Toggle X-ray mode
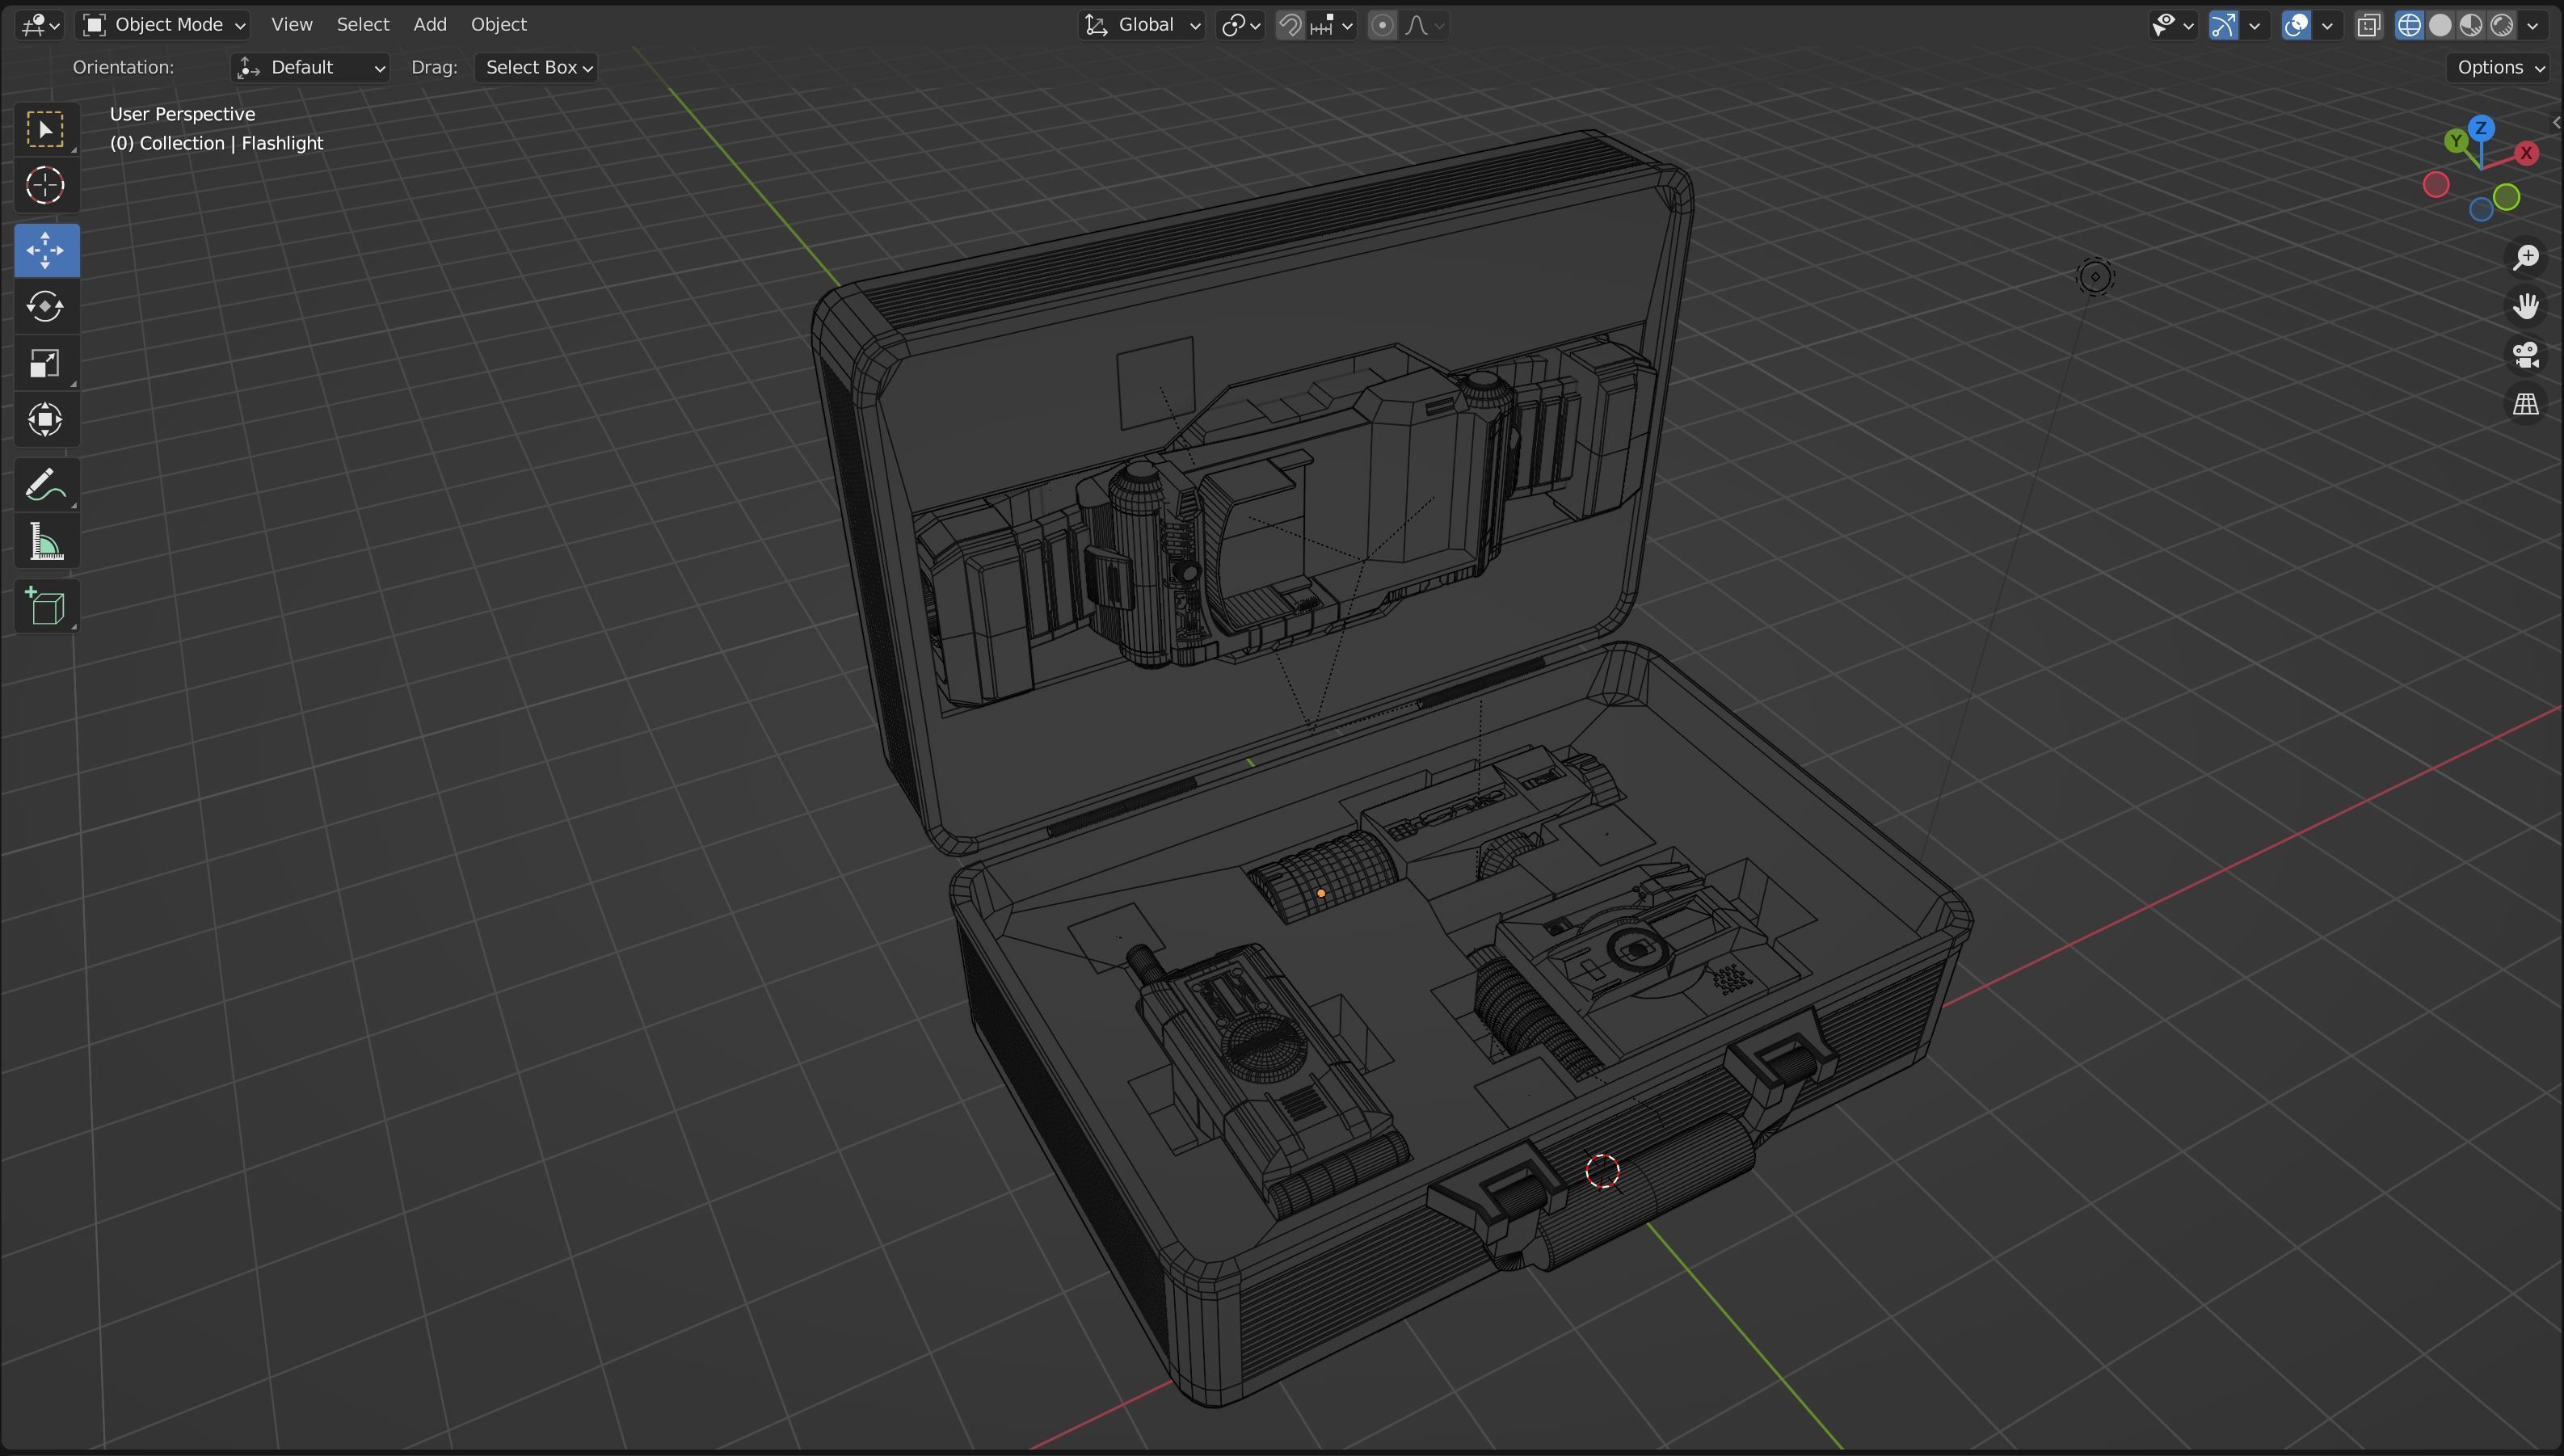Viewport: 2564px width, 1456px height. 2368,25
